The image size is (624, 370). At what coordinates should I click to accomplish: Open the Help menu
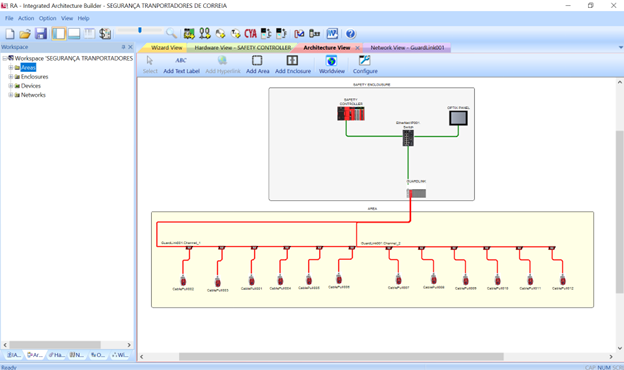(83, 18)
